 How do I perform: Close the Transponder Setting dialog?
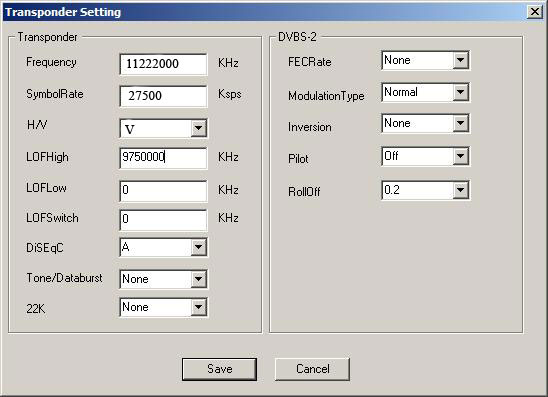[x=535, y=12]
